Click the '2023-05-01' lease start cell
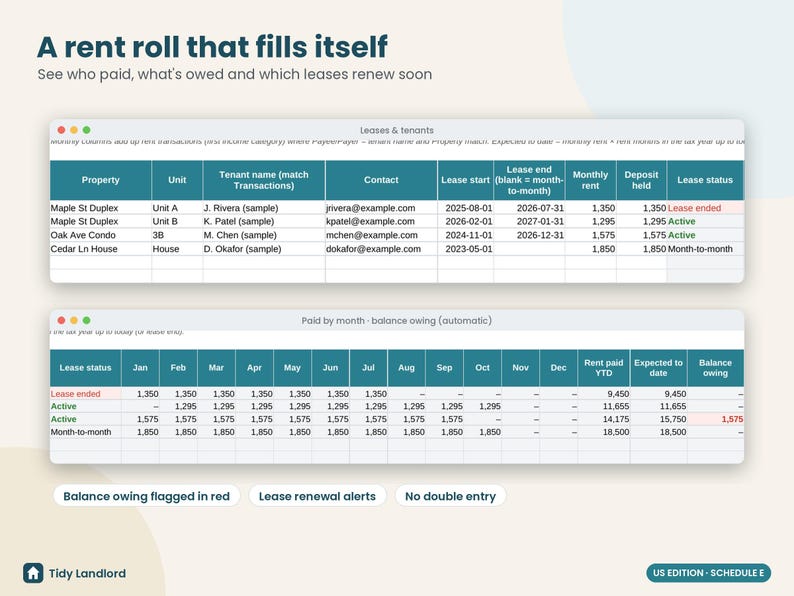Image resolution: width=794 pixels, height=596 pixels. pyautogui.click(x=465, y=249)
